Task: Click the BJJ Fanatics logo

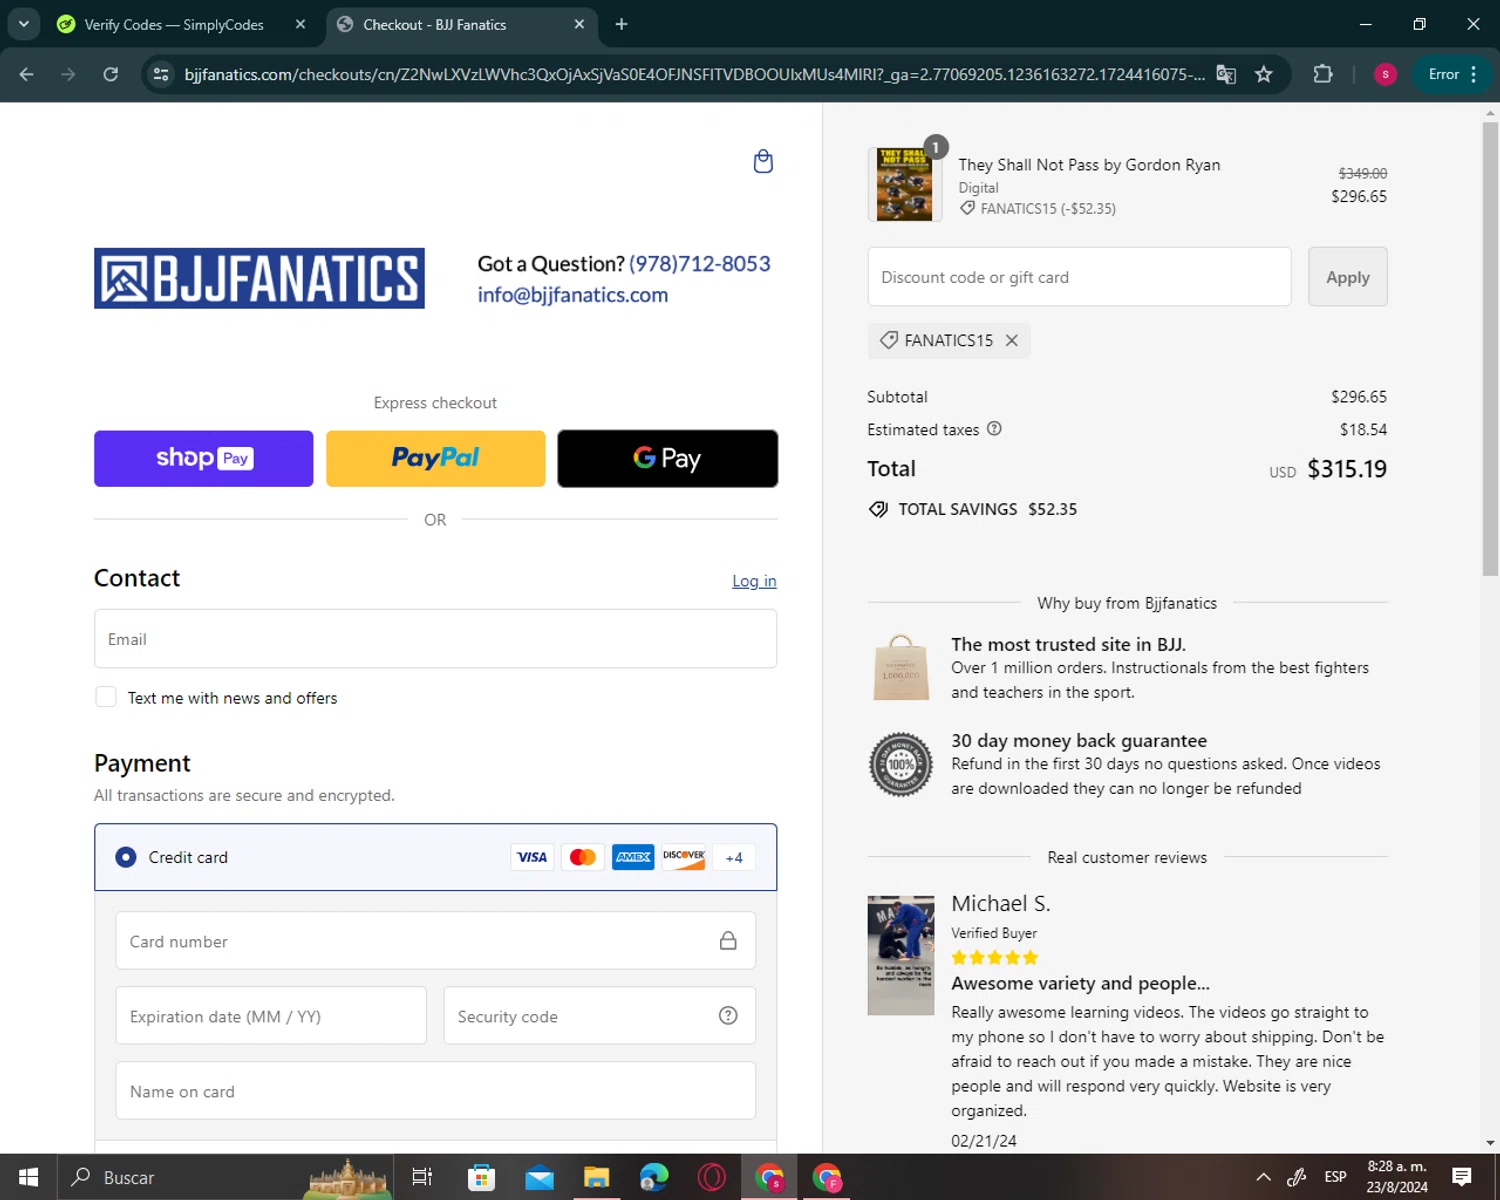Action: (259, 278)
